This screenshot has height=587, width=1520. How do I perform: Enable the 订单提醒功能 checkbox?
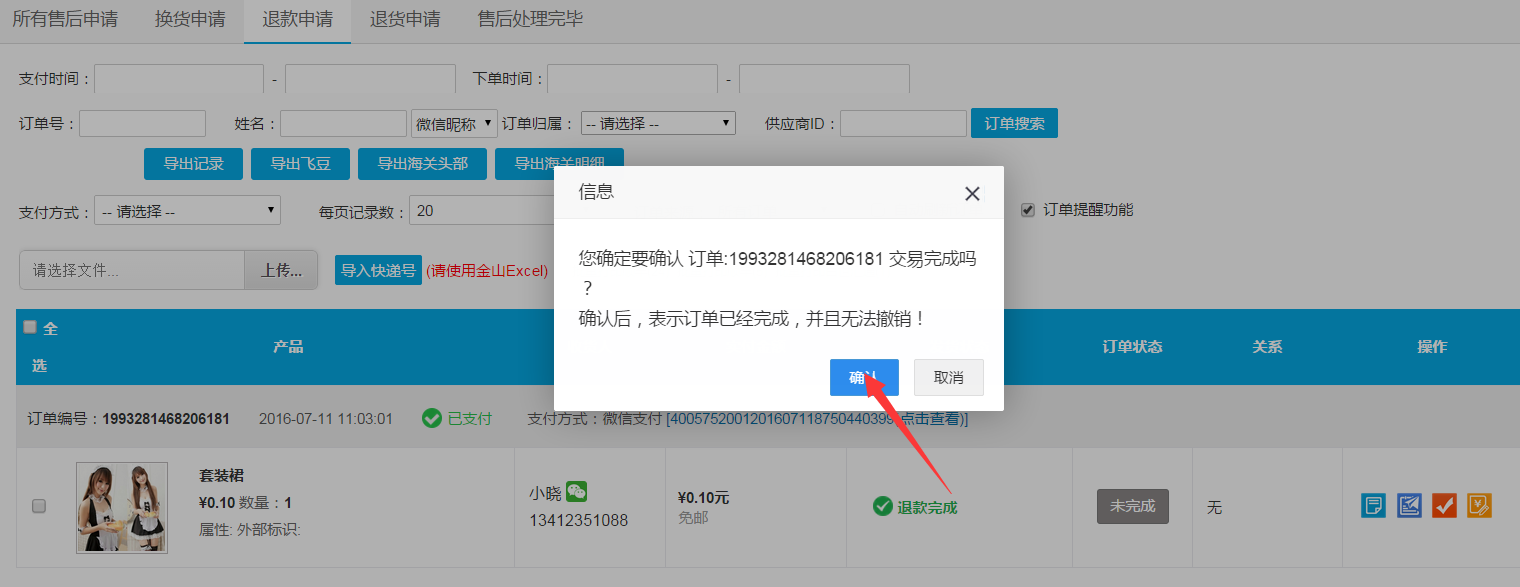point(1027,209)
